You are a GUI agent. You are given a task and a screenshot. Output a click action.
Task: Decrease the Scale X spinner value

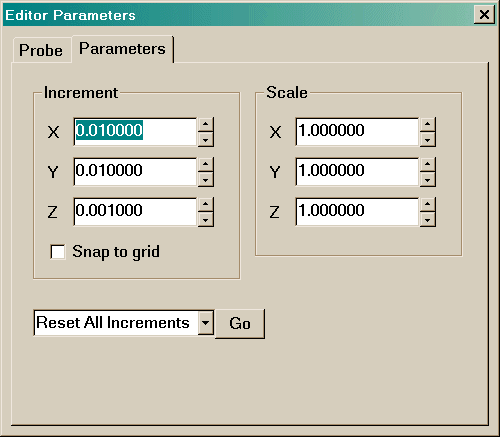click(x=427, y=140)
